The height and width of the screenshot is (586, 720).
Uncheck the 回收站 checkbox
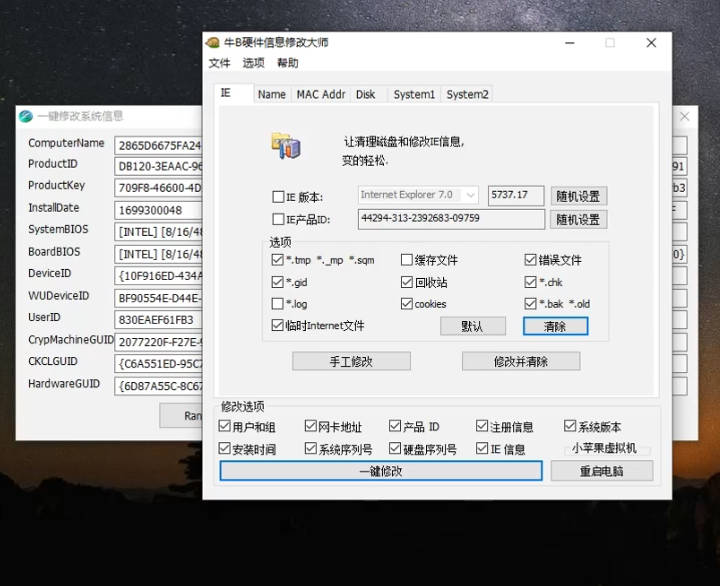pos(407,282)
